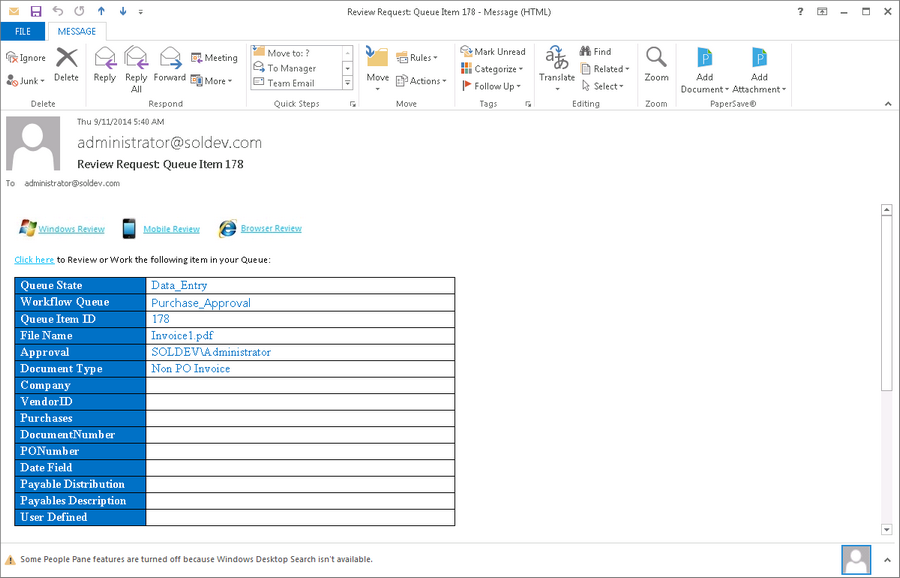
Task: Click the Zoom magnifier button
Action: (x=656, y=65)
